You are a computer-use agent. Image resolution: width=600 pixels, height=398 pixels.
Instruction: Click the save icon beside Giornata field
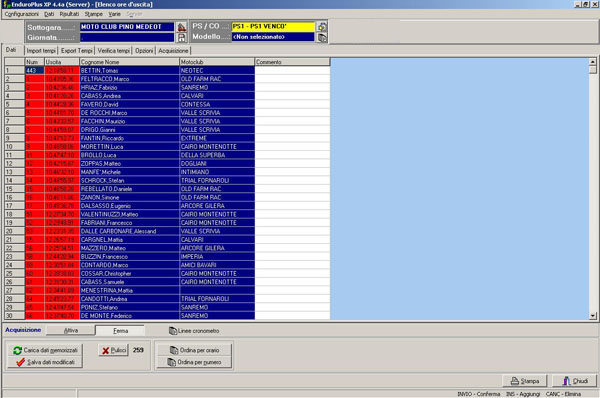coord(181,37)
